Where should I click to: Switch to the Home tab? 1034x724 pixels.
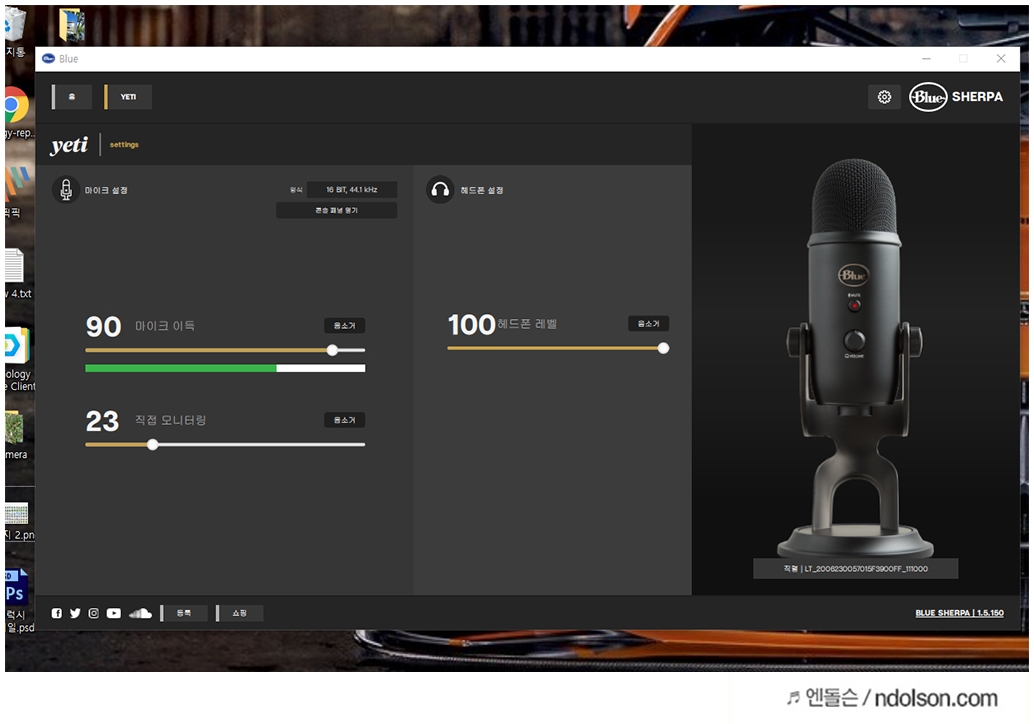click(x=72, y=97)
